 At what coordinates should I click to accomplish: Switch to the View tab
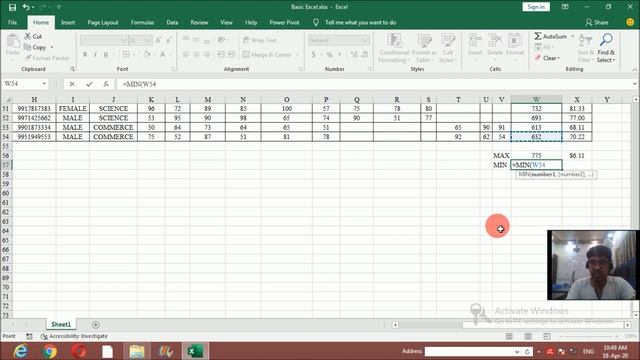(x=226, y=22)
